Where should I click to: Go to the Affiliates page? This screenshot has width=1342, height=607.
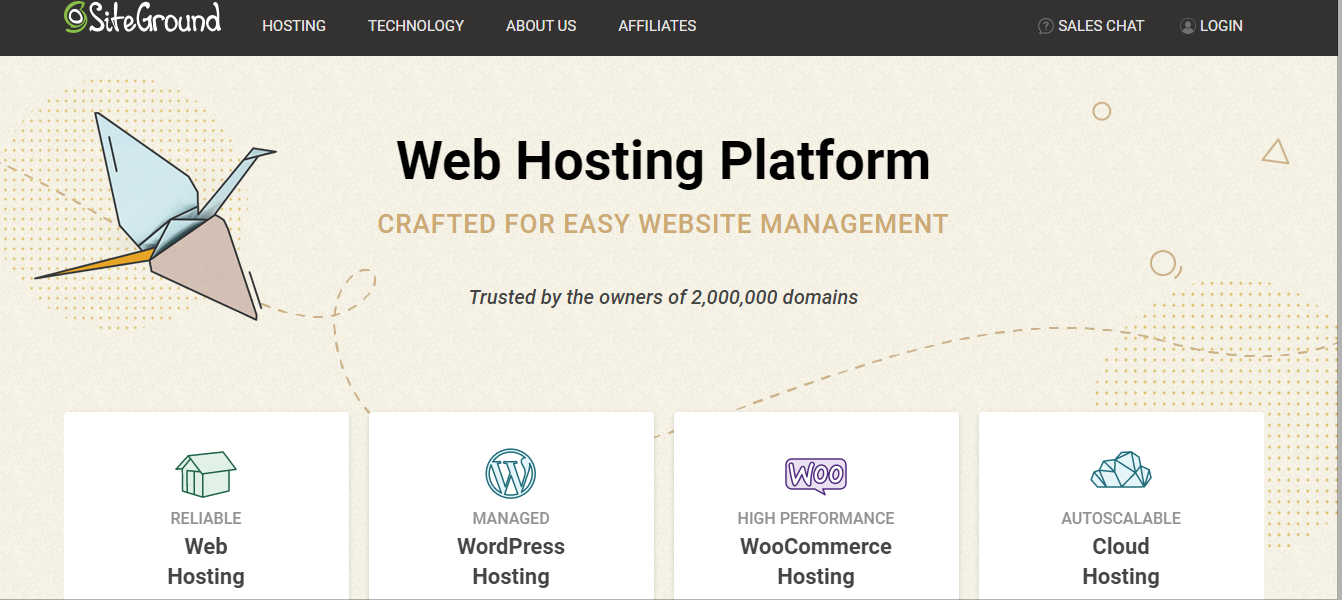coord(657,26)
